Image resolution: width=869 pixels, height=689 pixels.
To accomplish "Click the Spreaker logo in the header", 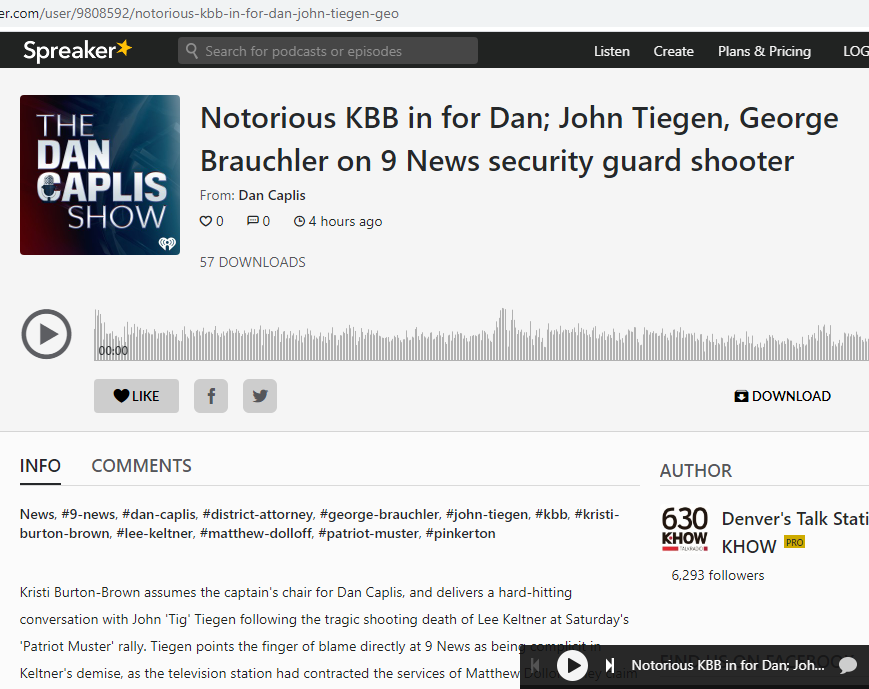I will [78, 50].
